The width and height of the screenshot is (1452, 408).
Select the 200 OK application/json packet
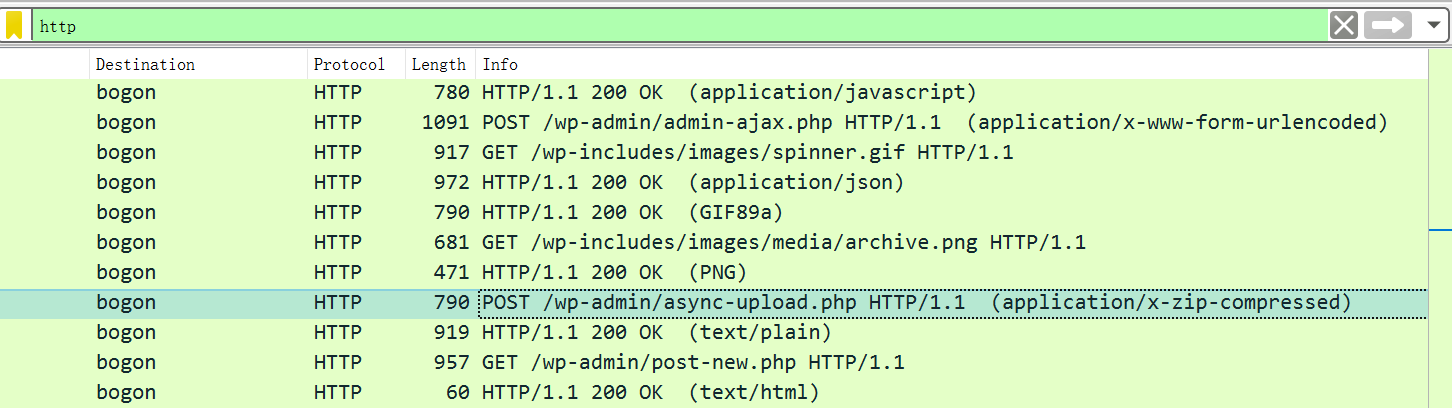[692, 182]
